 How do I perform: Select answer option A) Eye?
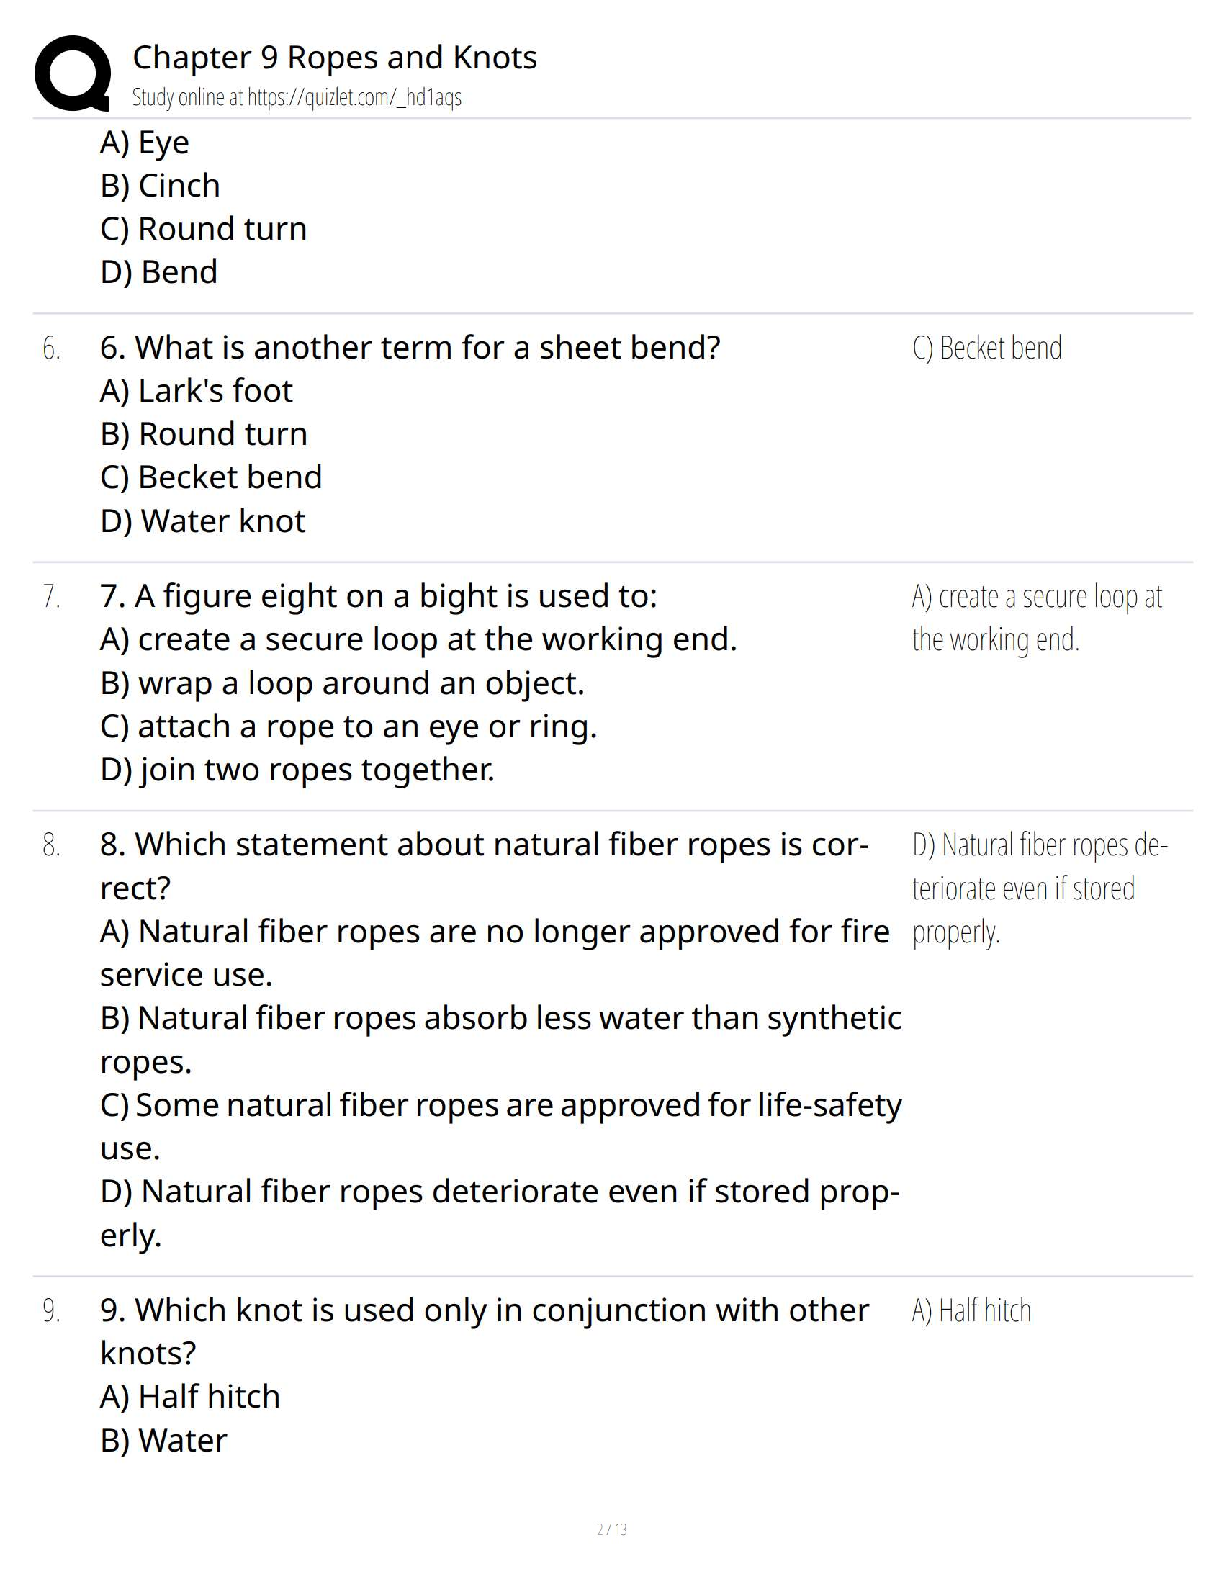pyautogui.click(x=145, y=143)
